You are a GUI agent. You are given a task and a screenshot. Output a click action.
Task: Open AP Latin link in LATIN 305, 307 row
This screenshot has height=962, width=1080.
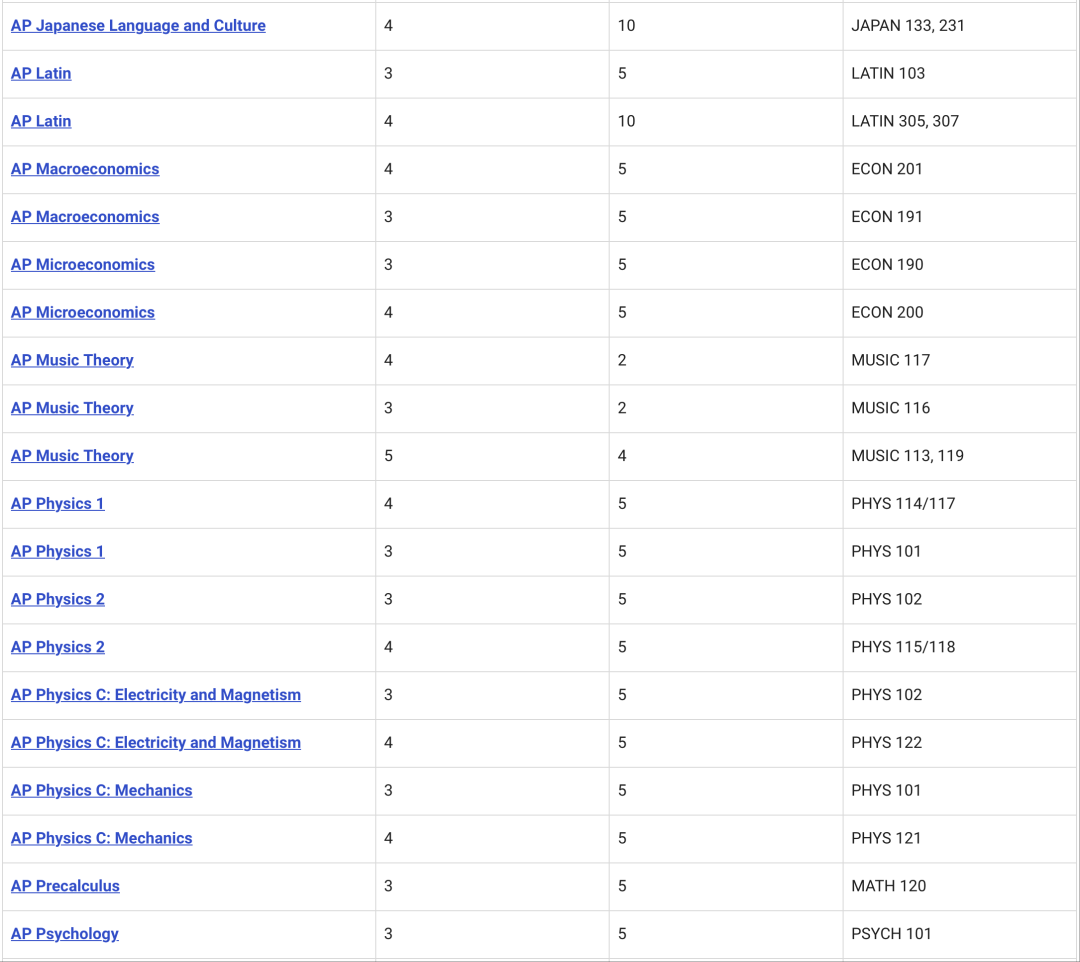pos(41,121)
